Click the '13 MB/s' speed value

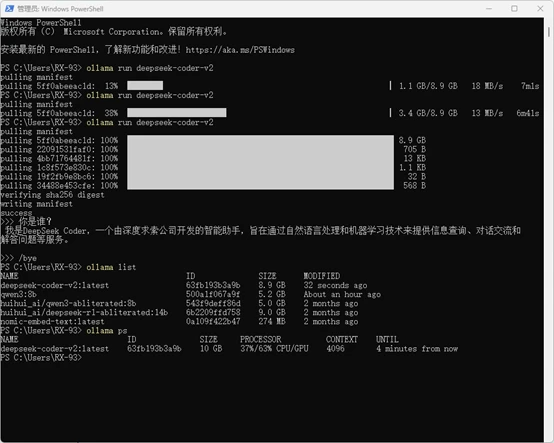(x=487, y=113)
